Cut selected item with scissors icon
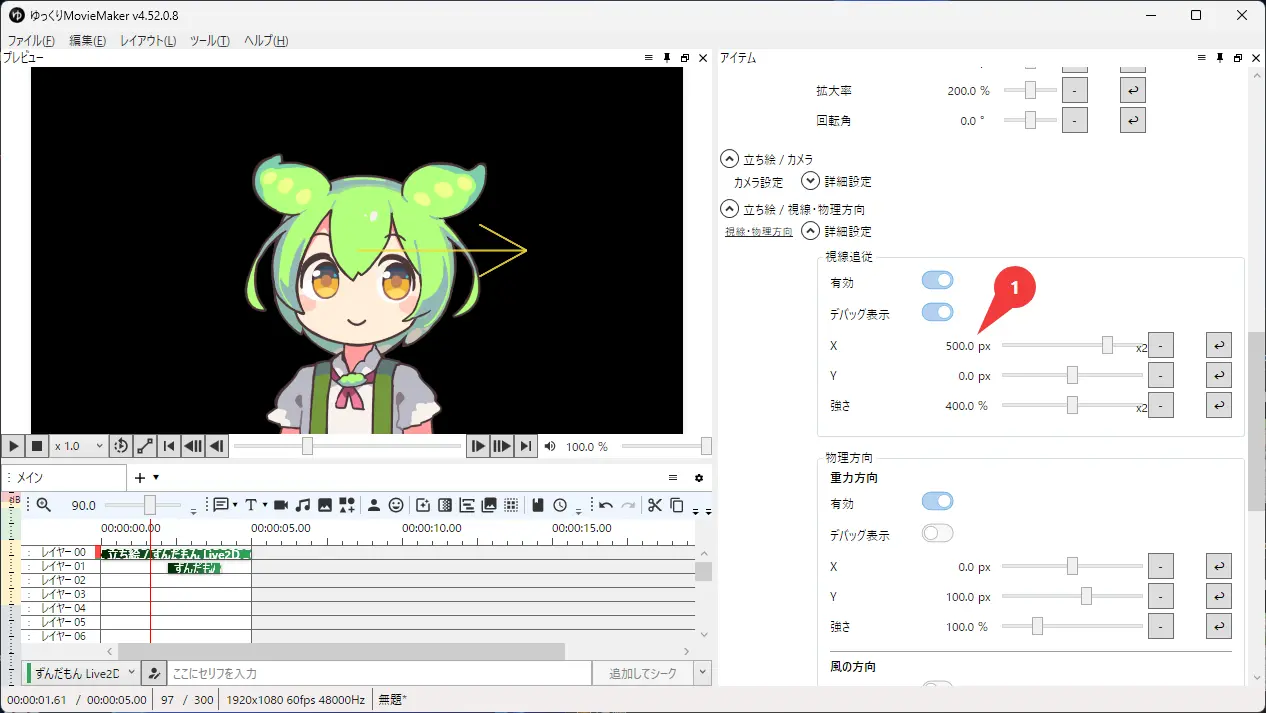Image resolution: width=1266 pixels, height=713 pixels. point(655,505)
